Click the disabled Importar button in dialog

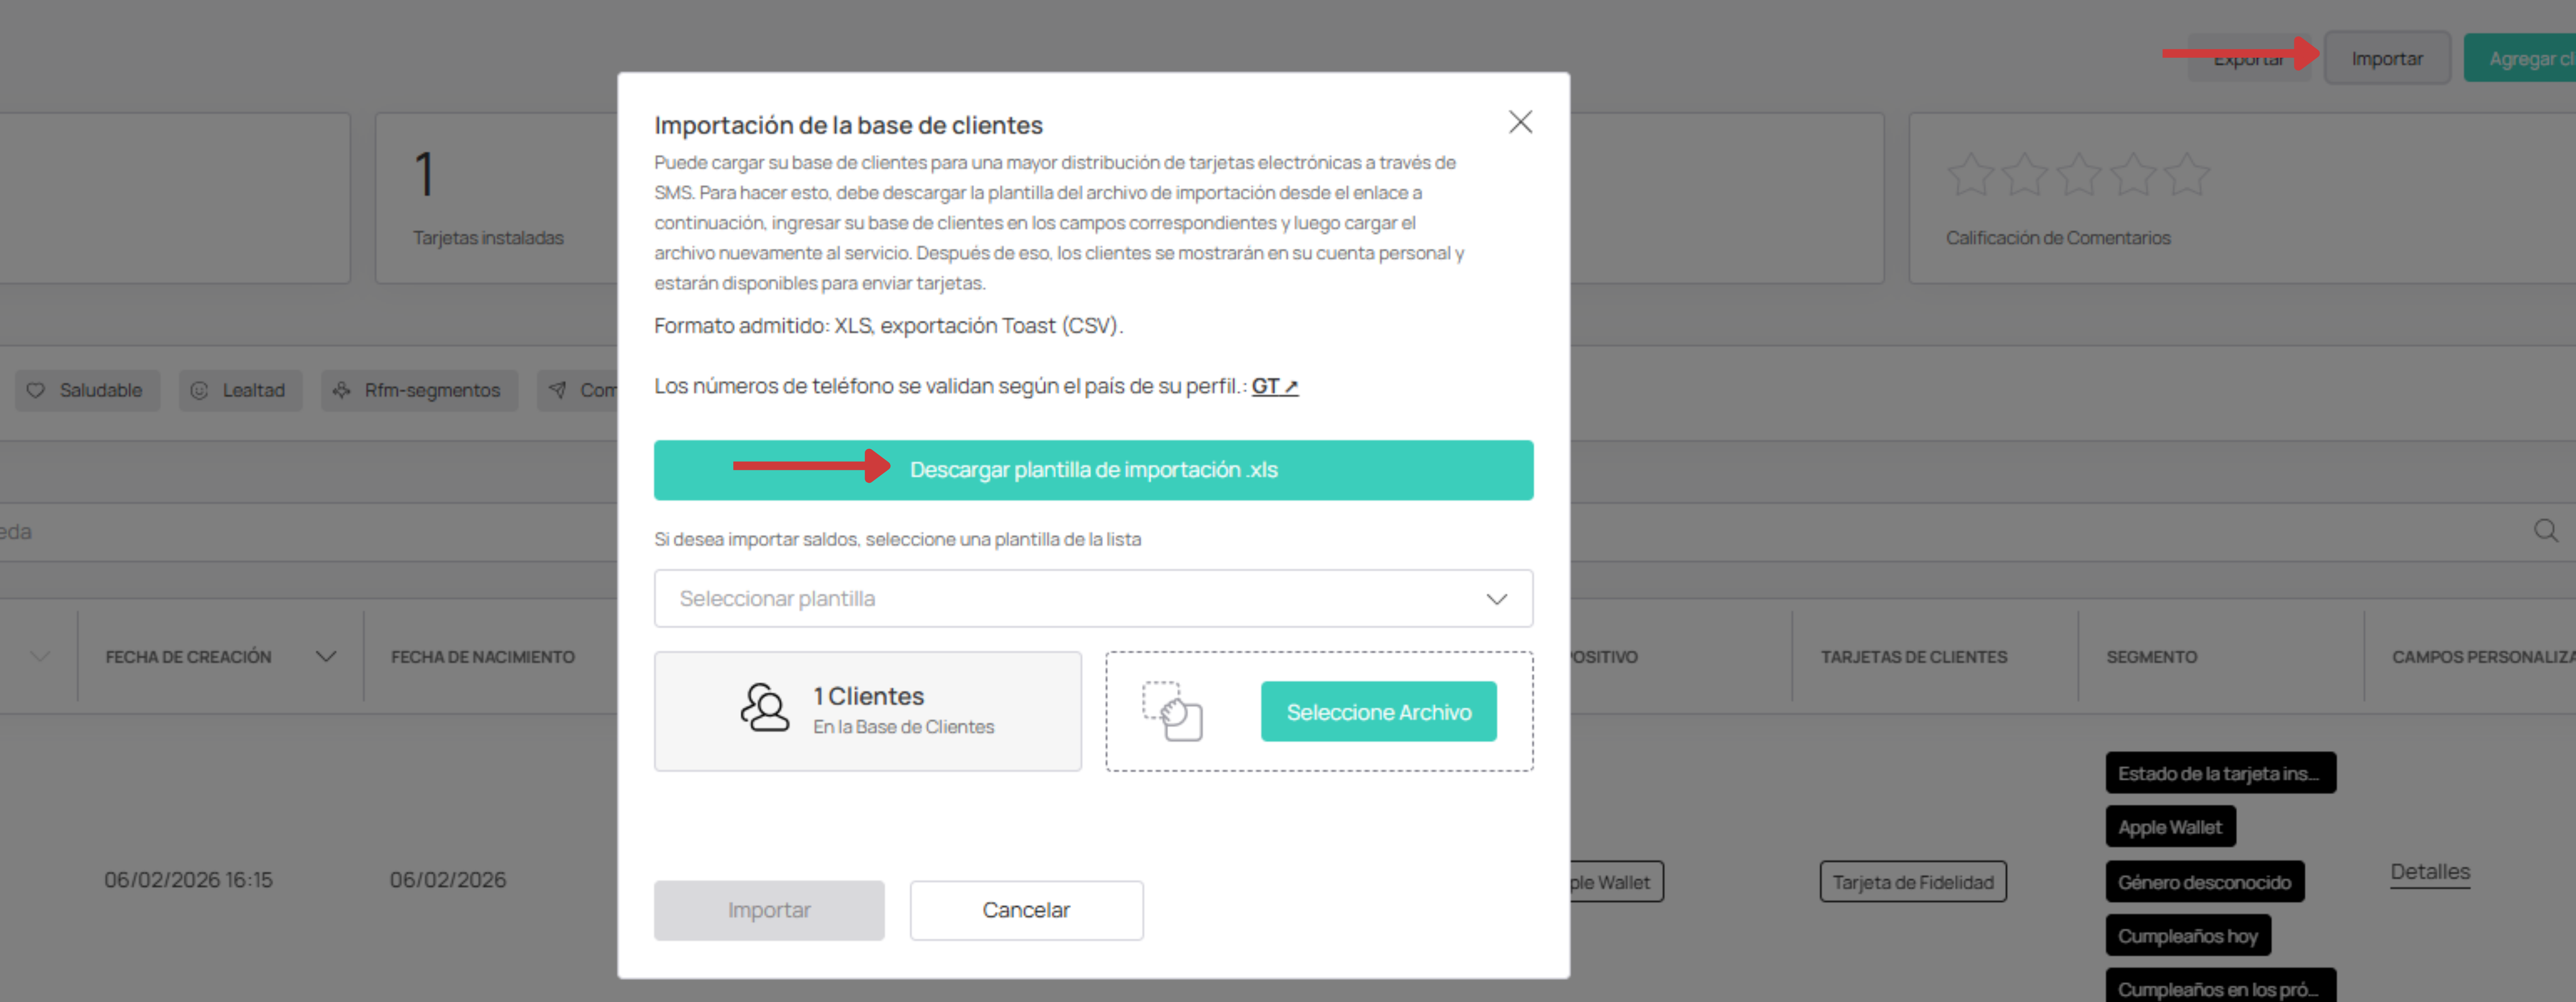pyautogui.click(x=769, y=910)
